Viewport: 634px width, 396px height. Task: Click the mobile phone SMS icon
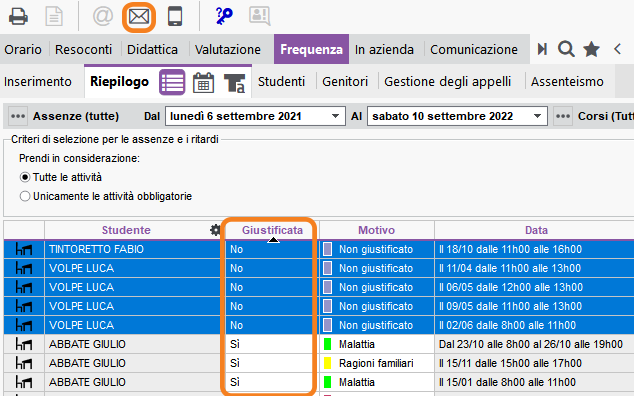coord(175,17)
